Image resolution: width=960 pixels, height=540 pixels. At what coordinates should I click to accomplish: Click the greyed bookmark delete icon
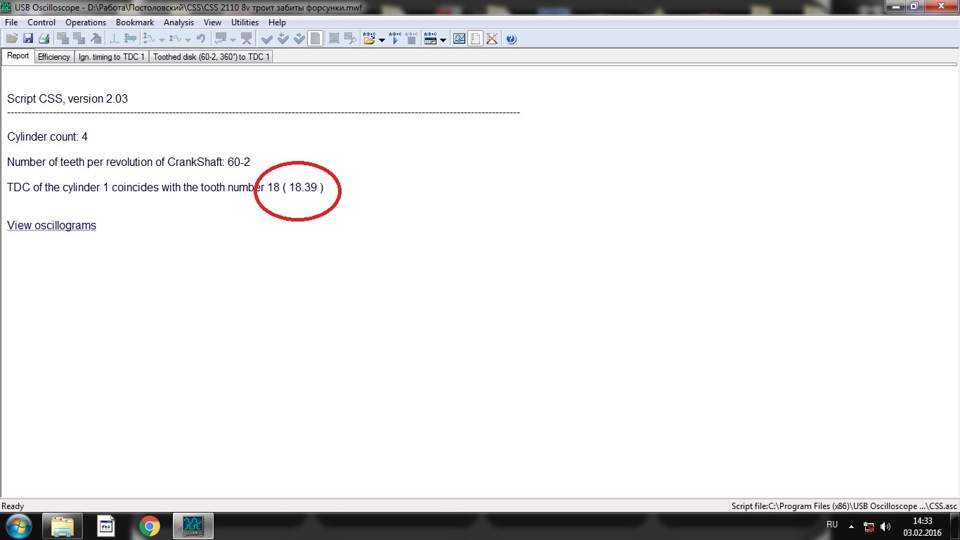point(247,39)
